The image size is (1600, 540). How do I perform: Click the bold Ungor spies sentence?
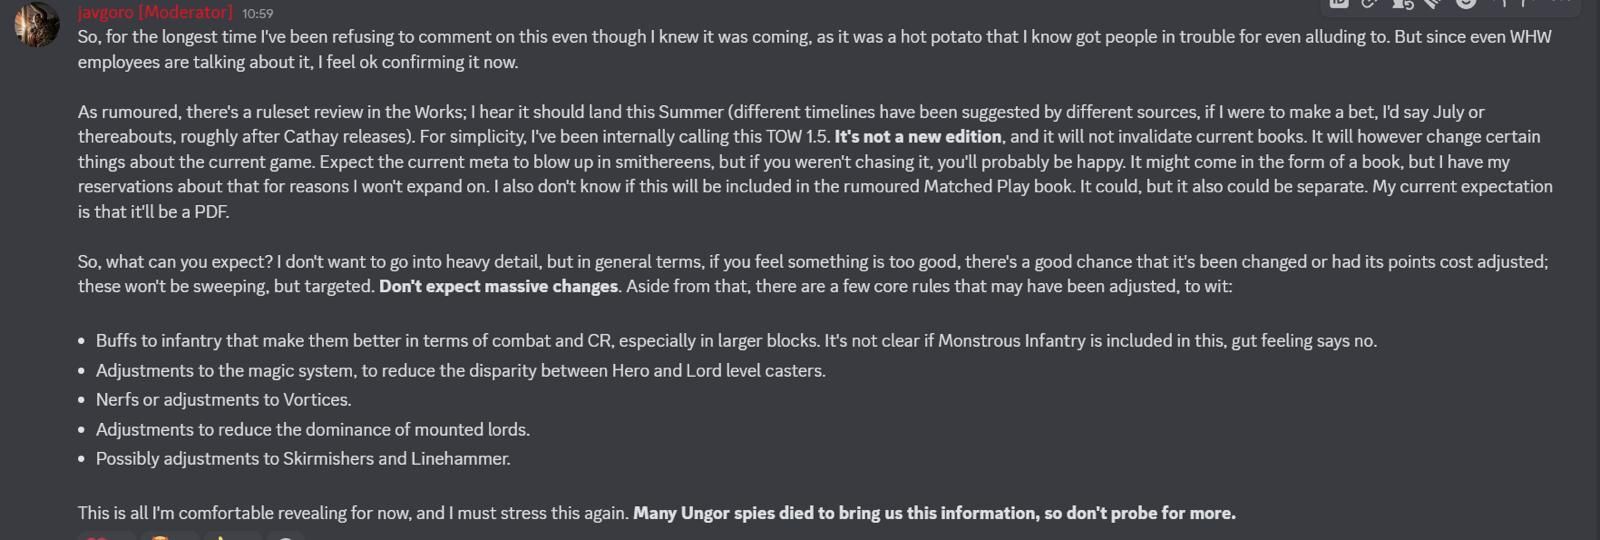[x=934, y=513]
